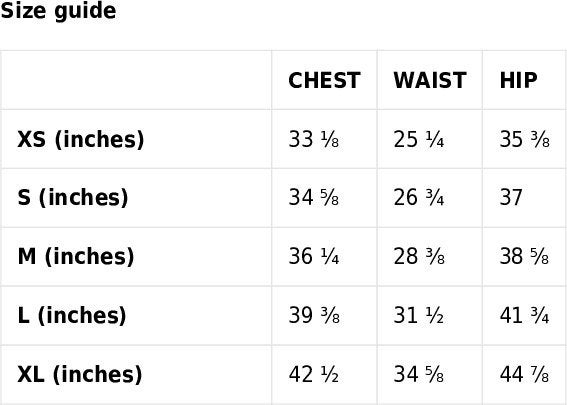Select M waist value 28 ⅜
Viewport: 567px width, 405px height.
tap(419, 257)
